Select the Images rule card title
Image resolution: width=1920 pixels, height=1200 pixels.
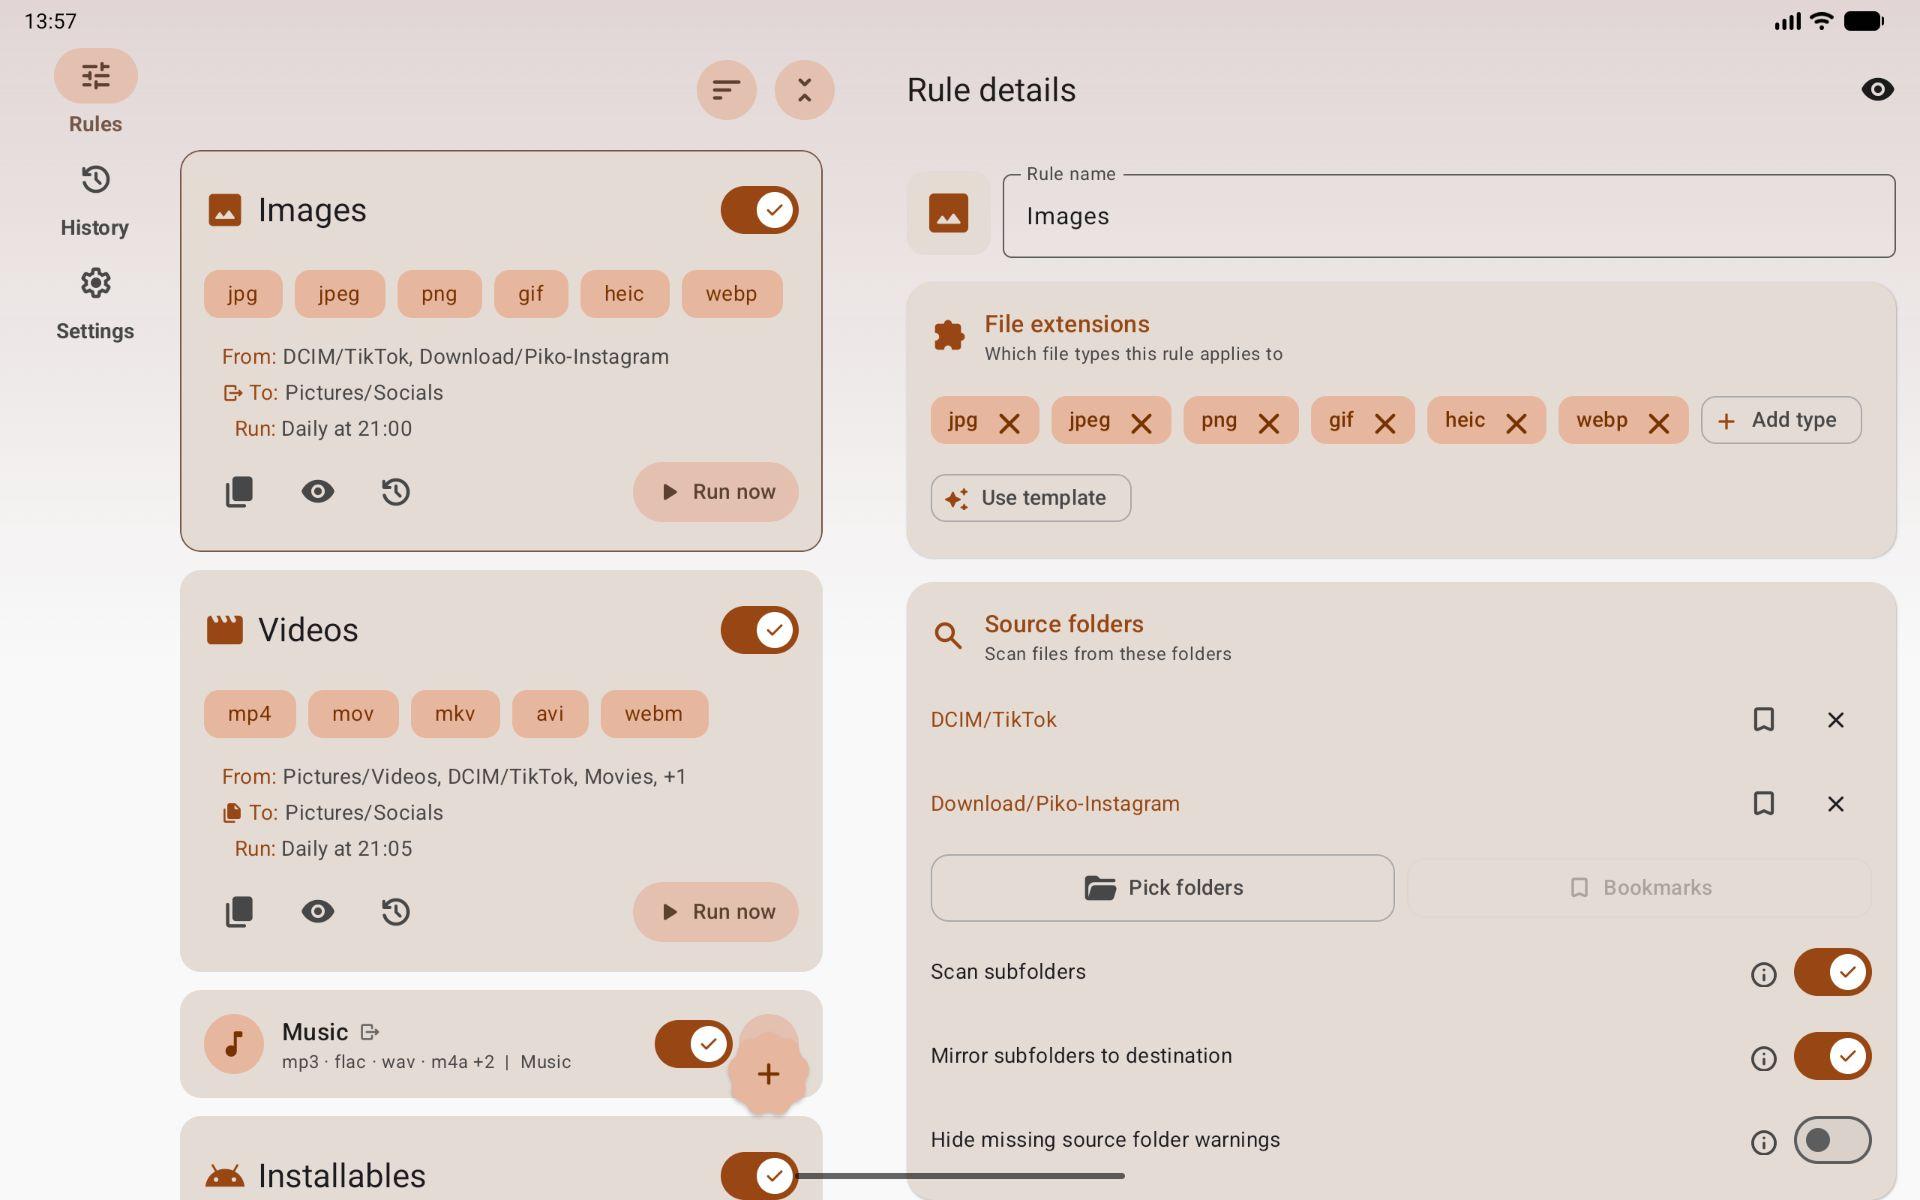(x=312, y=210)
